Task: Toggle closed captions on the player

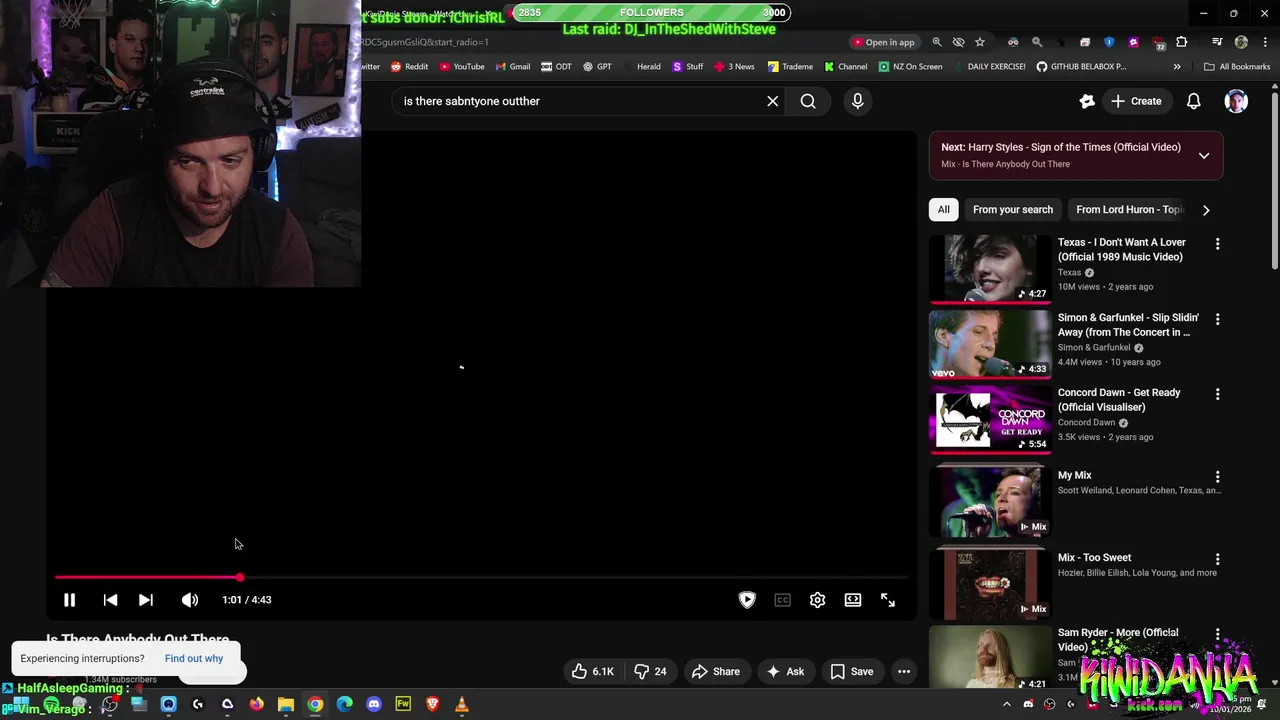Action: 782,600
